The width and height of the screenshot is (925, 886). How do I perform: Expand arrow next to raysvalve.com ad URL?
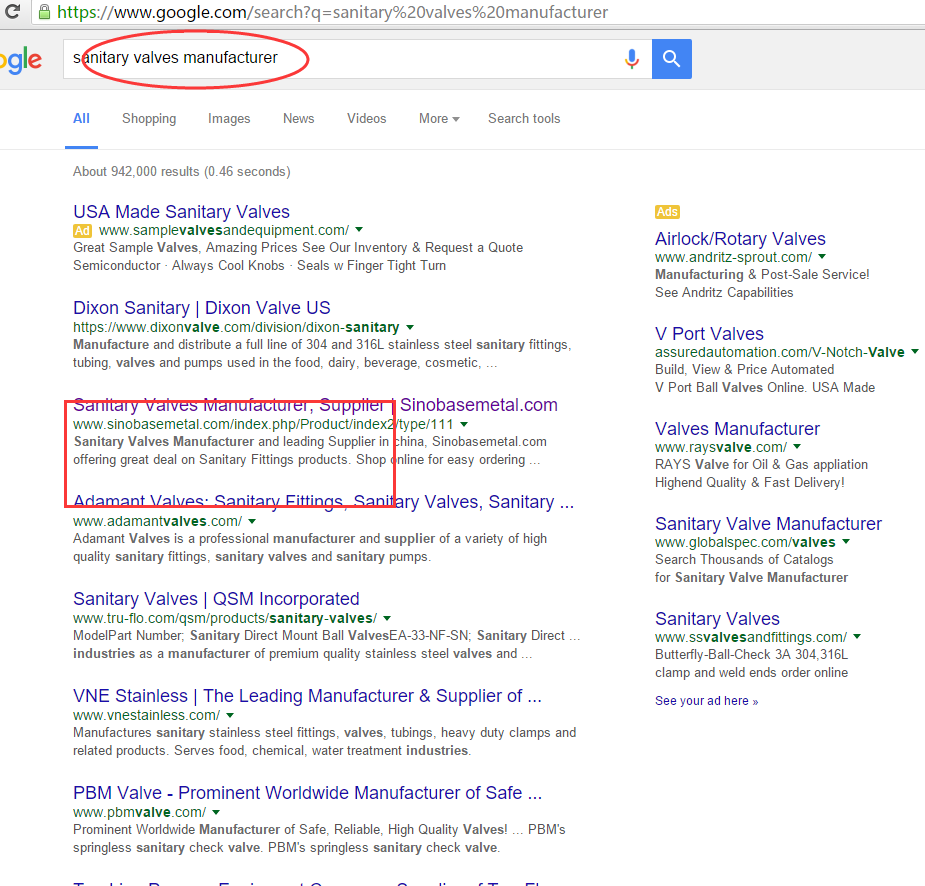797,447
